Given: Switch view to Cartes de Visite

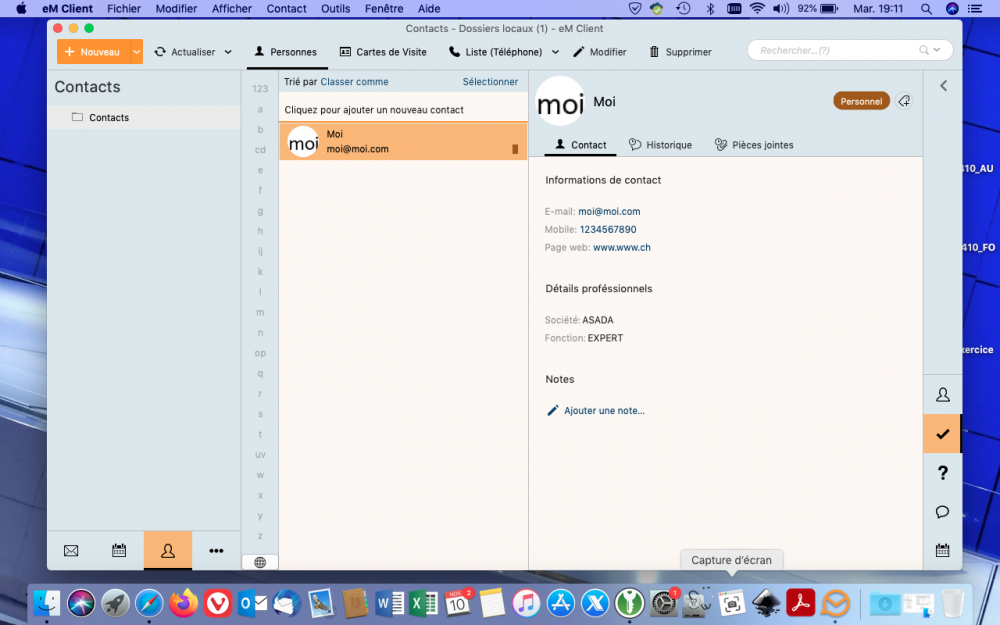Looking at the screenshot, I should click(382, 52).
